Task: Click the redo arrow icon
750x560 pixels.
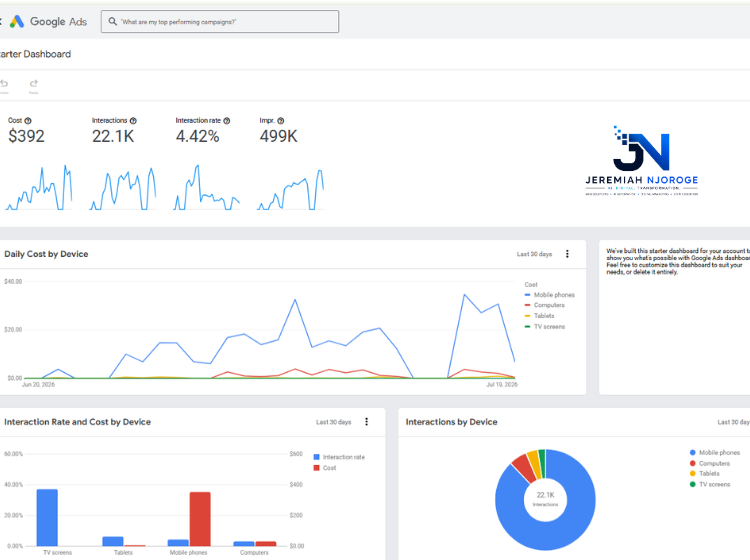Action: [33, 83]
